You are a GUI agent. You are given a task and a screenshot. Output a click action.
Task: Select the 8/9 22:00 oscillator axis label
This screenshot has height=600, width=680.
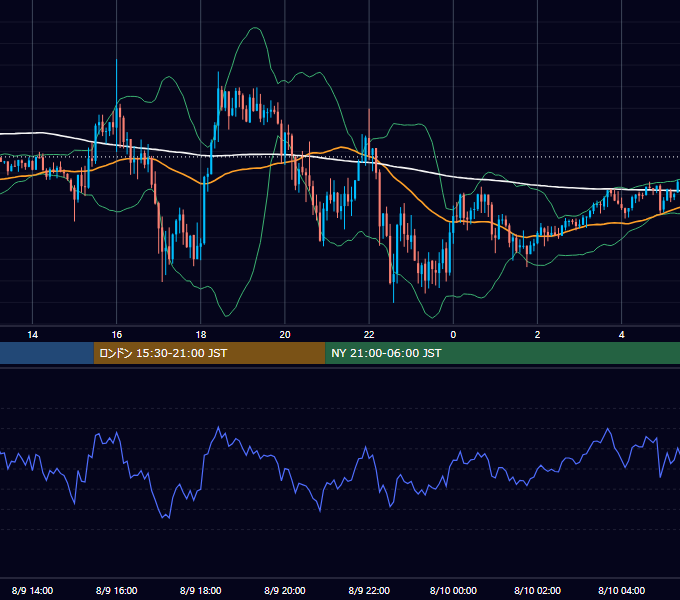(369, 590)
